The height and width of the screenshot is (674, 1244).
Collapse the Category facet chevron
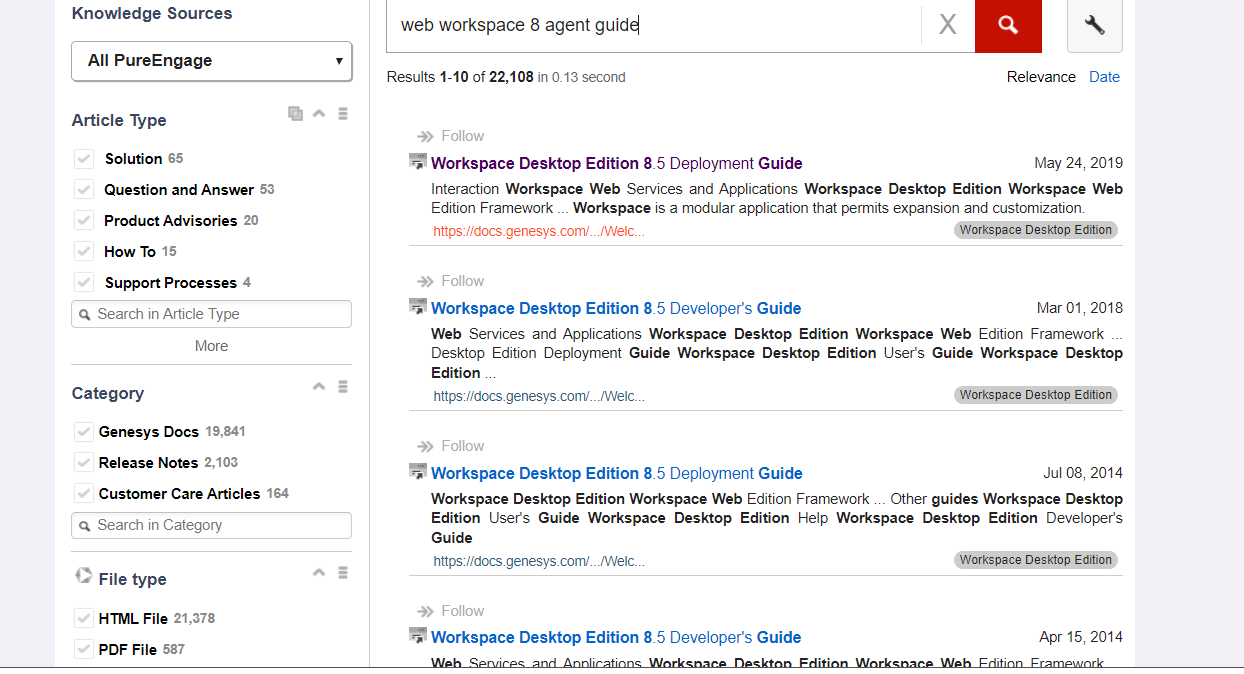click(319, 387)
